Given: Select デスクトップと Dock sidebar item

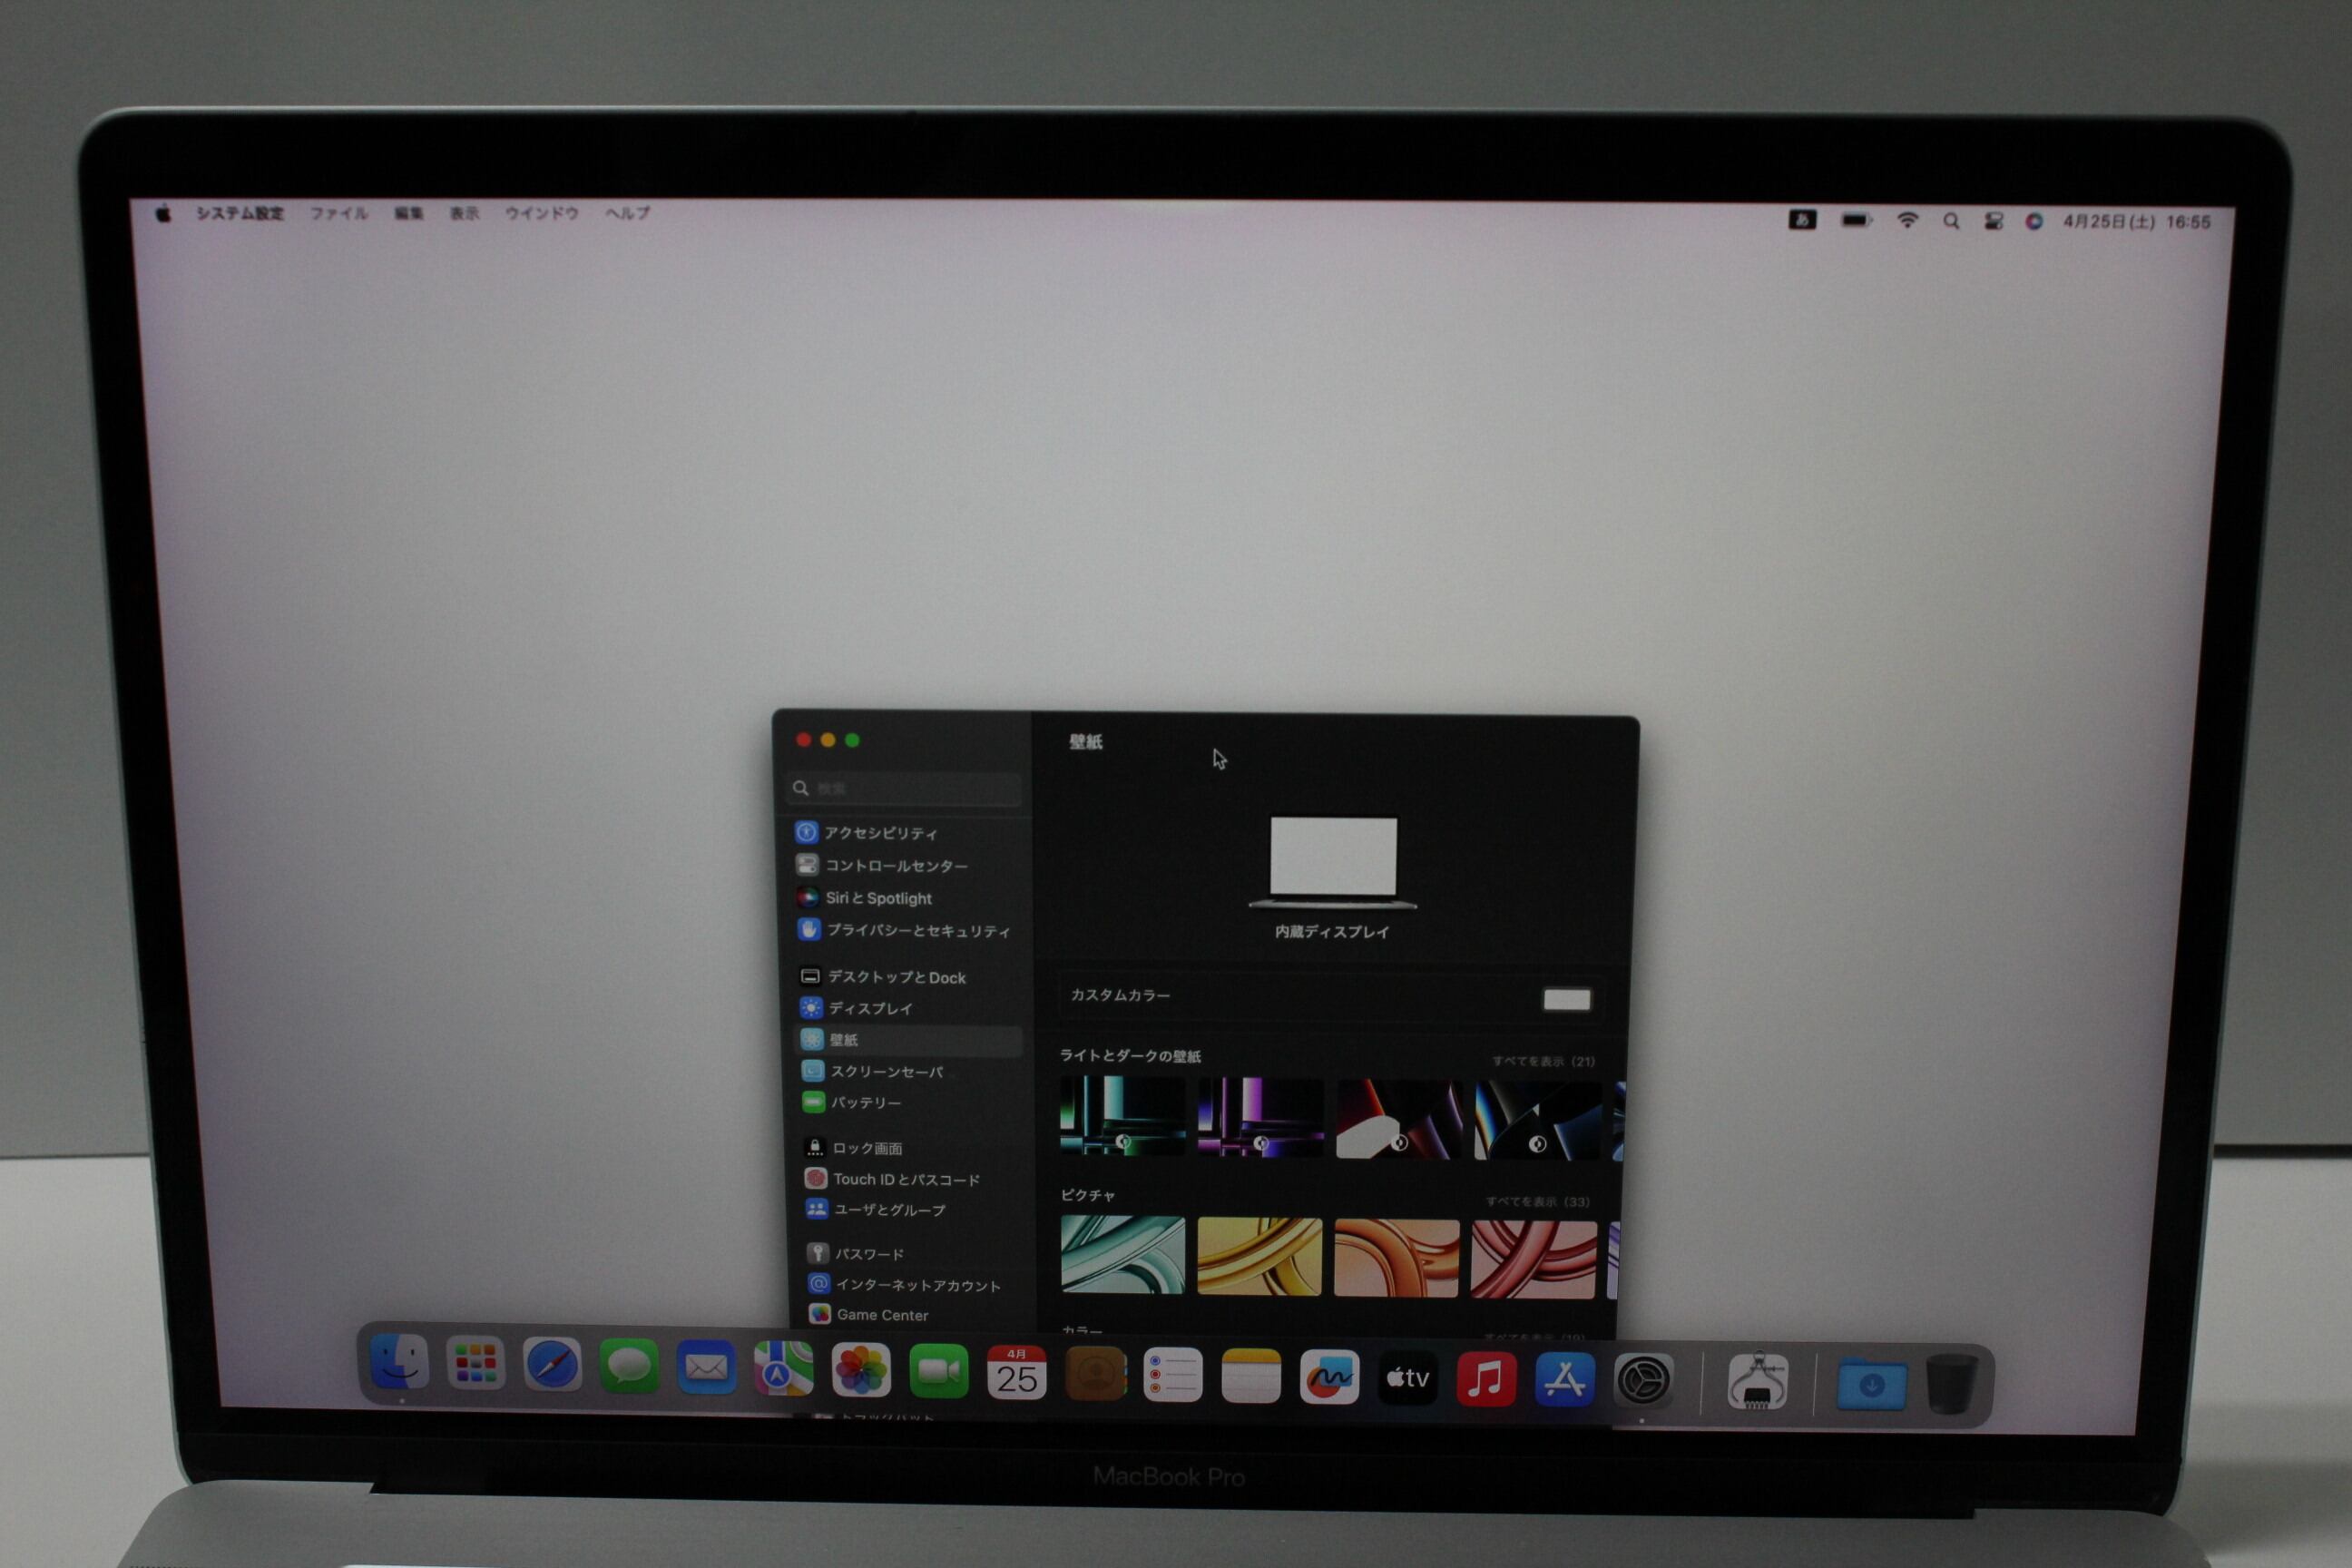Looking at the screenshot, I should tap(896, 977).
